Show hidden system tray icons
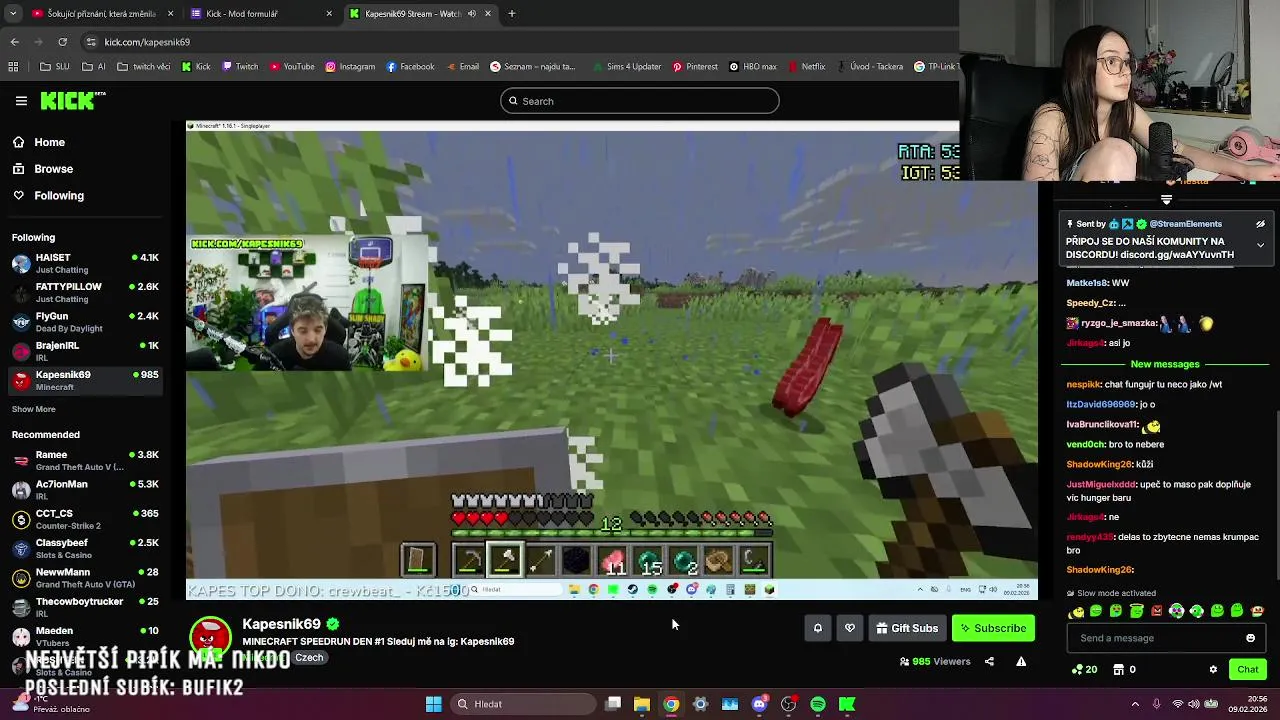Screen dimensions: 1280x720 (x=1135, y=704)
